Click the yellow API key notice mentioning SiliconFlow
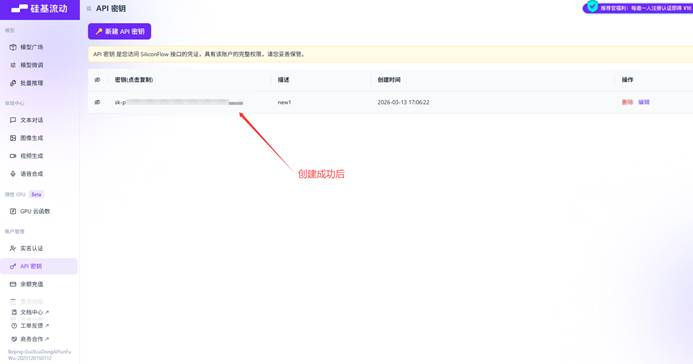 (x=390, y=54)
